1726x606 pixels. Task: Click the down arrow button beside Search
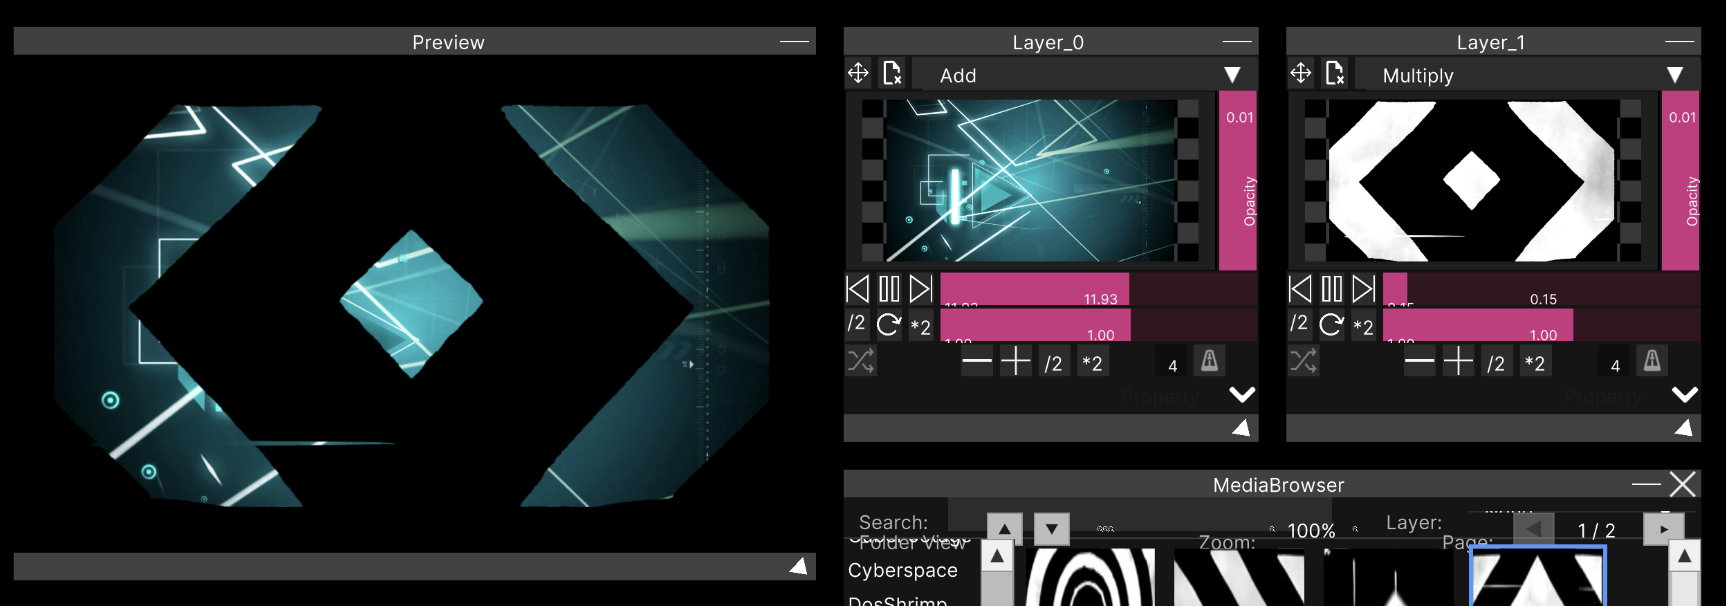[1051, 527]
